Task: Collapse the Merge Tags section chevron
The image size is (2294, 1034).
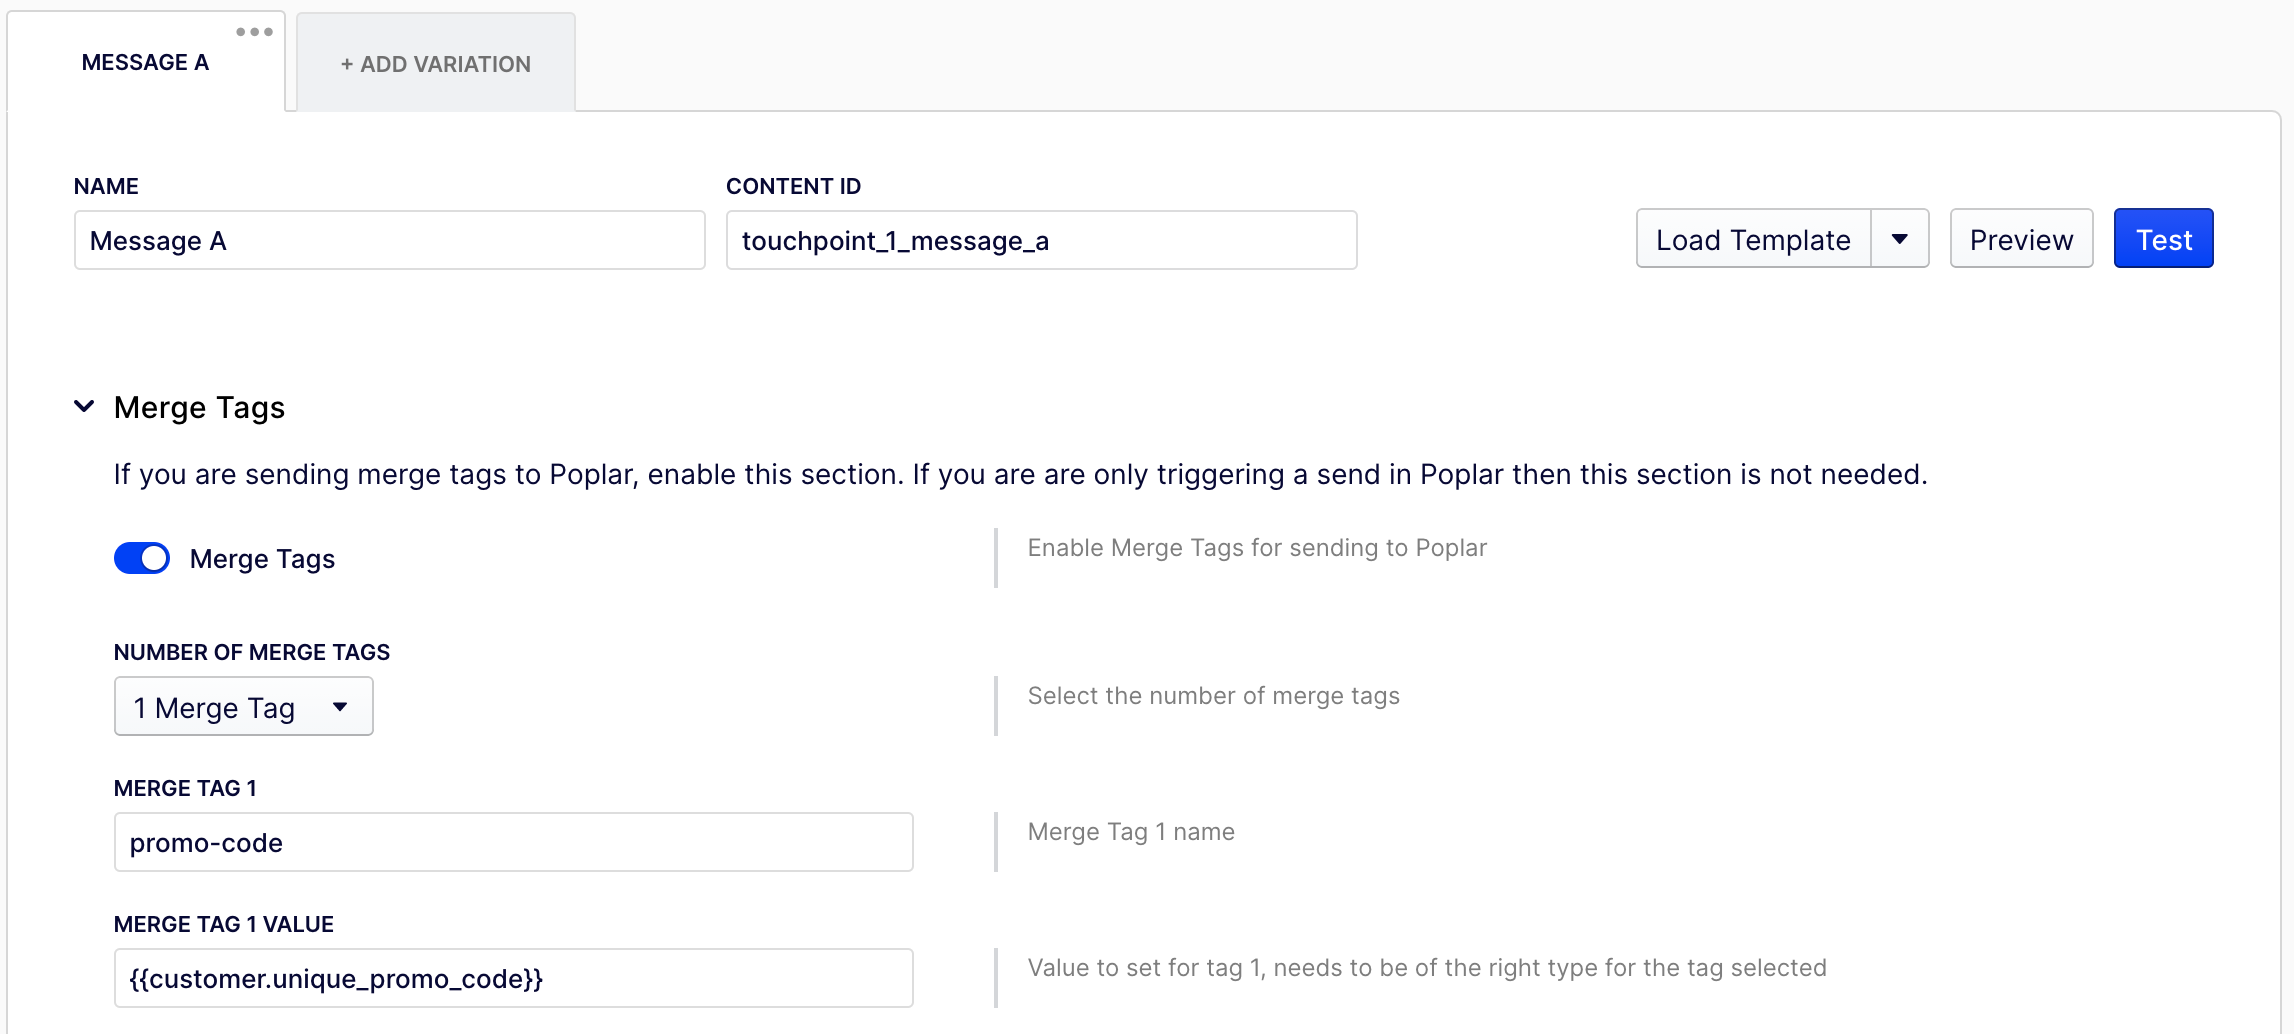Action: 85,406
